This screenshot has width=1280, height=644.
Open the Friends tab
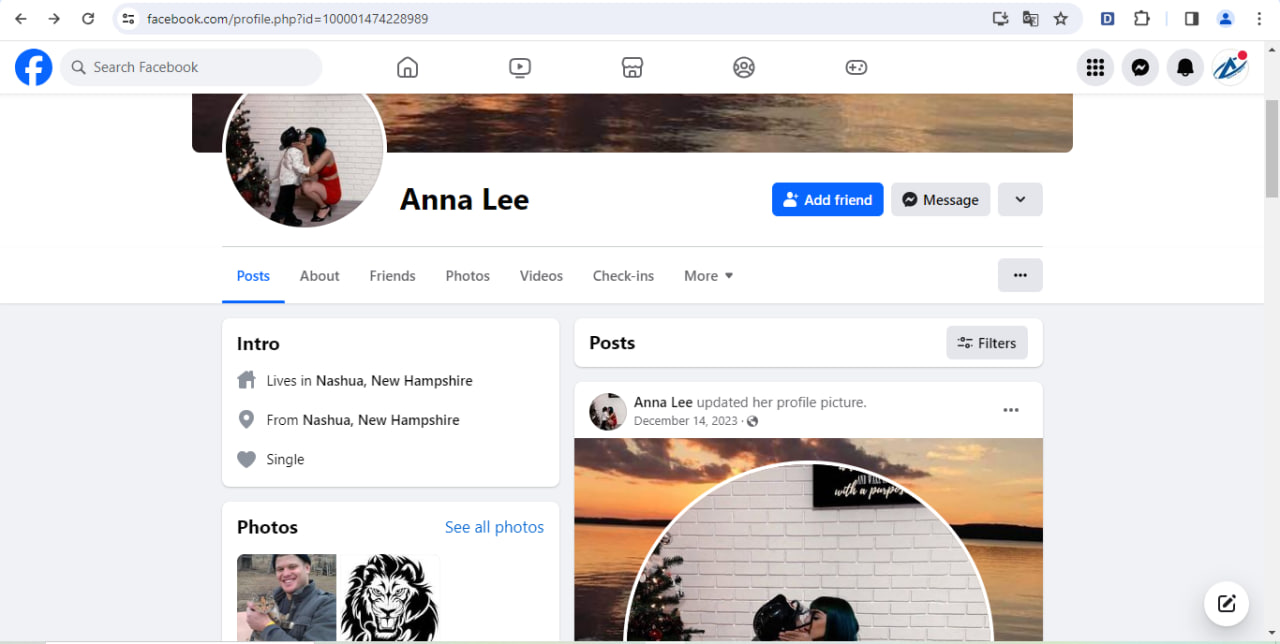point(392,276)
